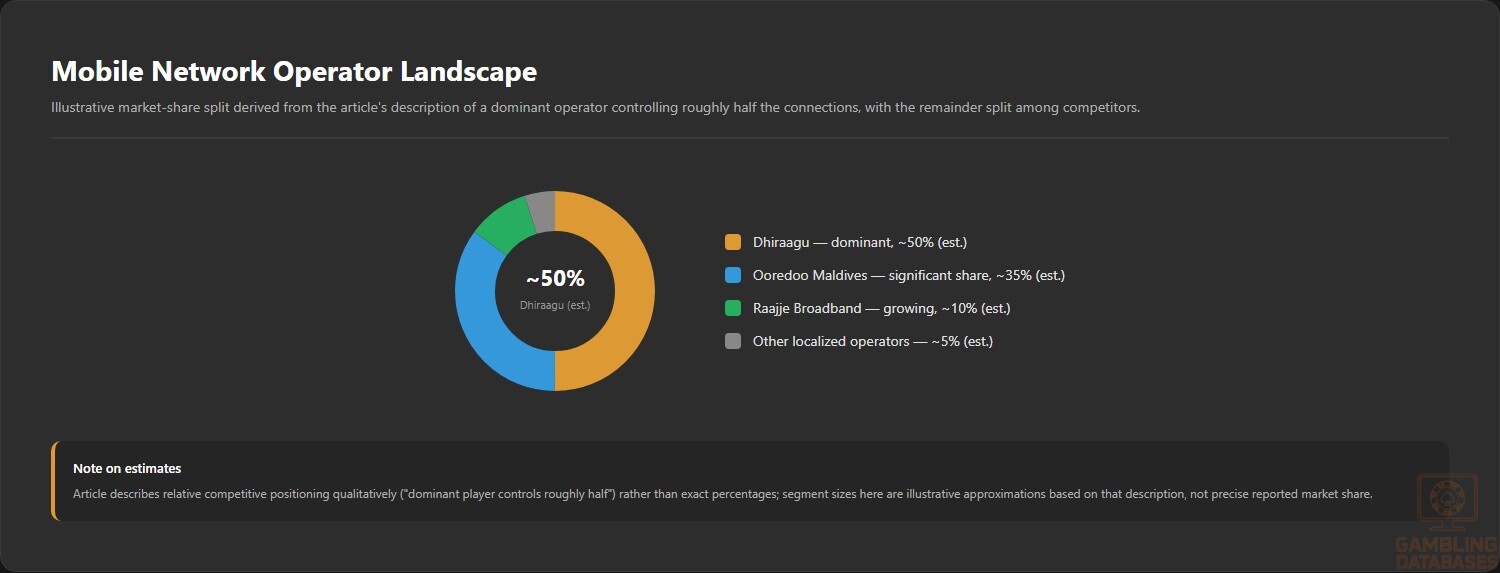The height and width of the screenshot is (573, 1500).
Task: Click the note's article description paragraph
Action: 723,494
